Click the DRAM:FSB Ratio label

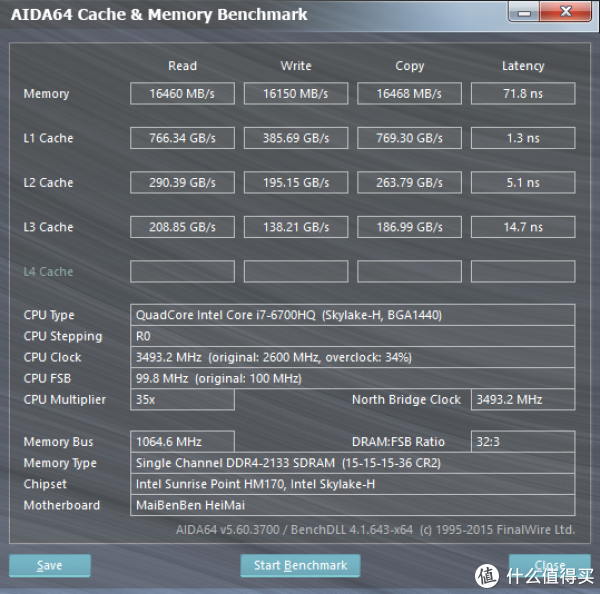(x=398, y=442)
